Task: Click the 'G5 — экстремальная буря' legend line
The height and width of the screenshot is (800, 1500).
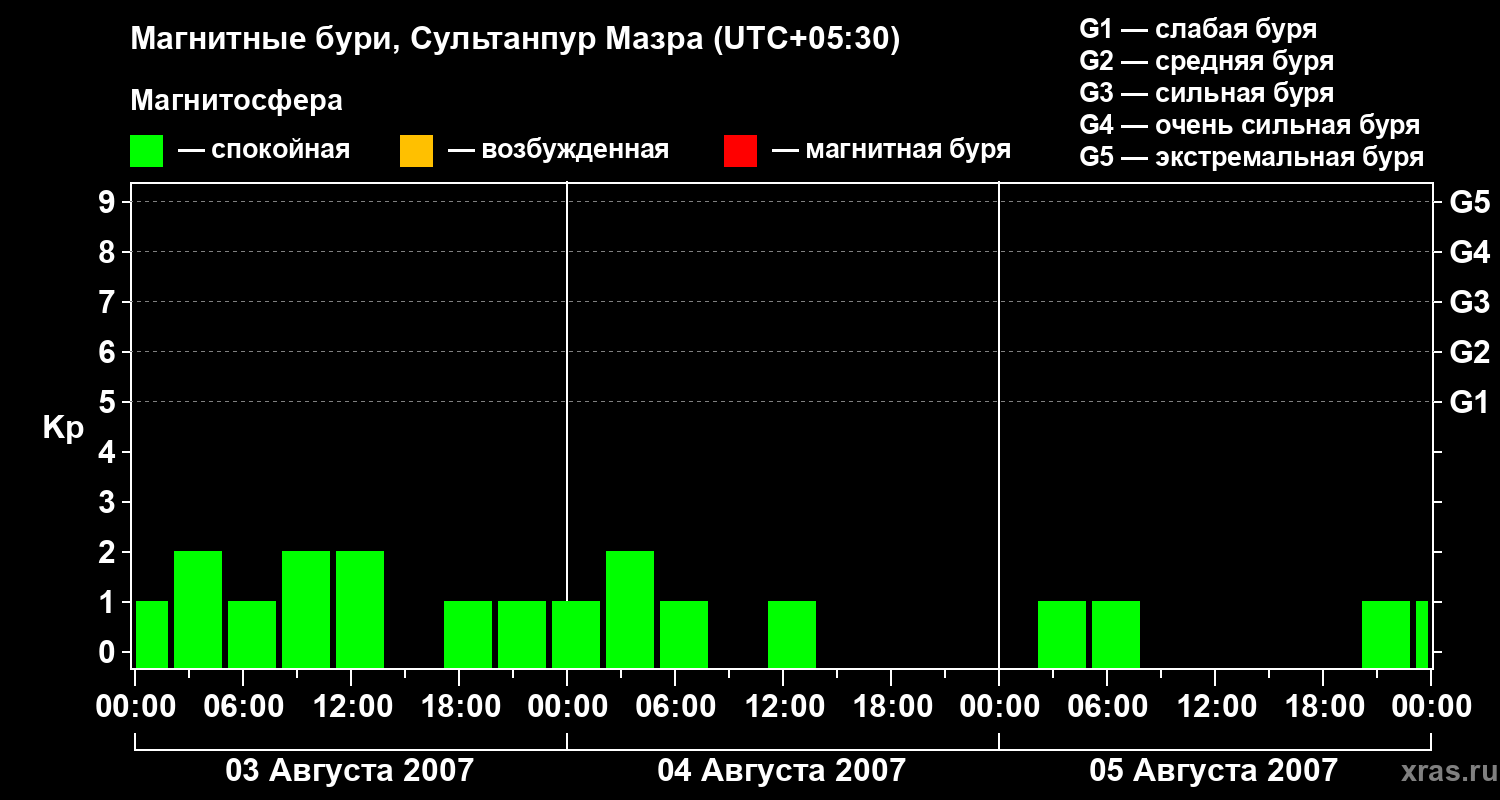Action: point(1252,157)
